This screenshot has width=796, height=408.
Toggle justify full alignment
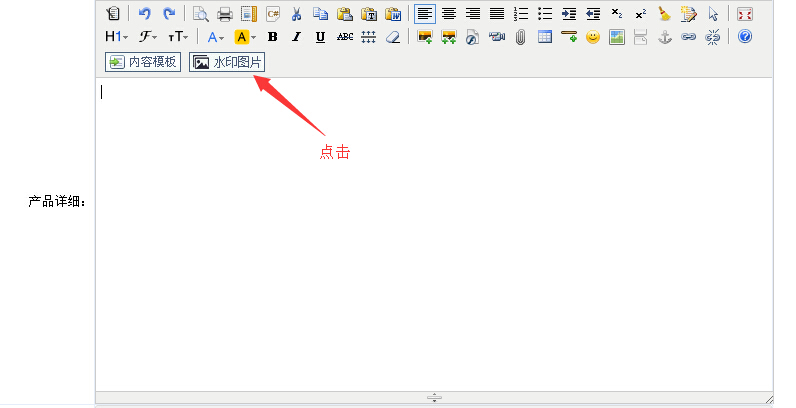pos(496,14)
